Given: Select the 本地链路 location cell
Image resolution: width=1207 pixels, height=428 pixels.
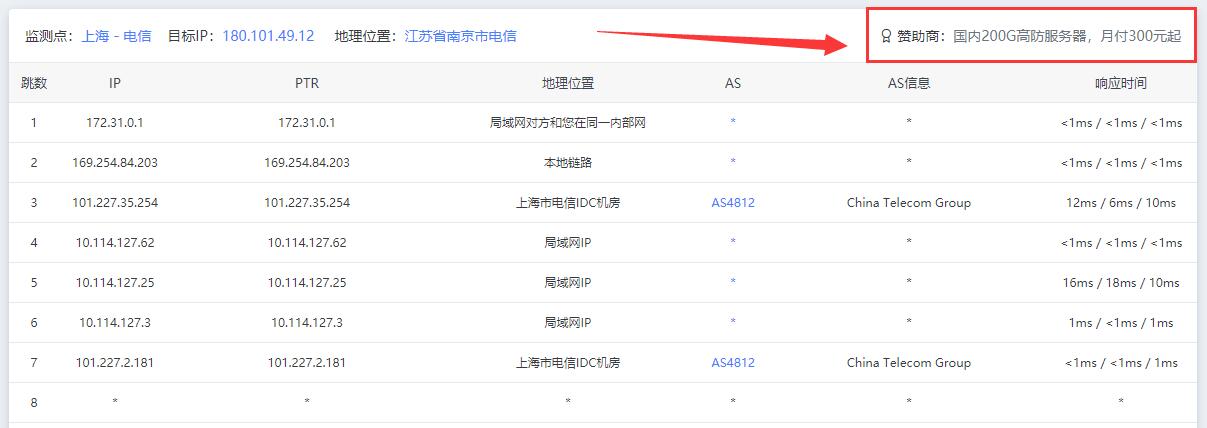Looking at the screenshot, I should [567, 163].
